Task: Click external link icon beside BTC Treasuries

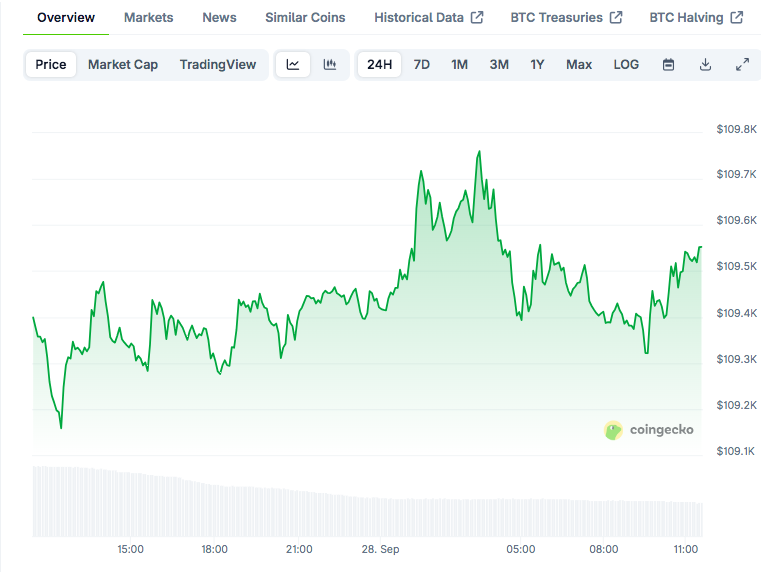Action: pos(616,18)
